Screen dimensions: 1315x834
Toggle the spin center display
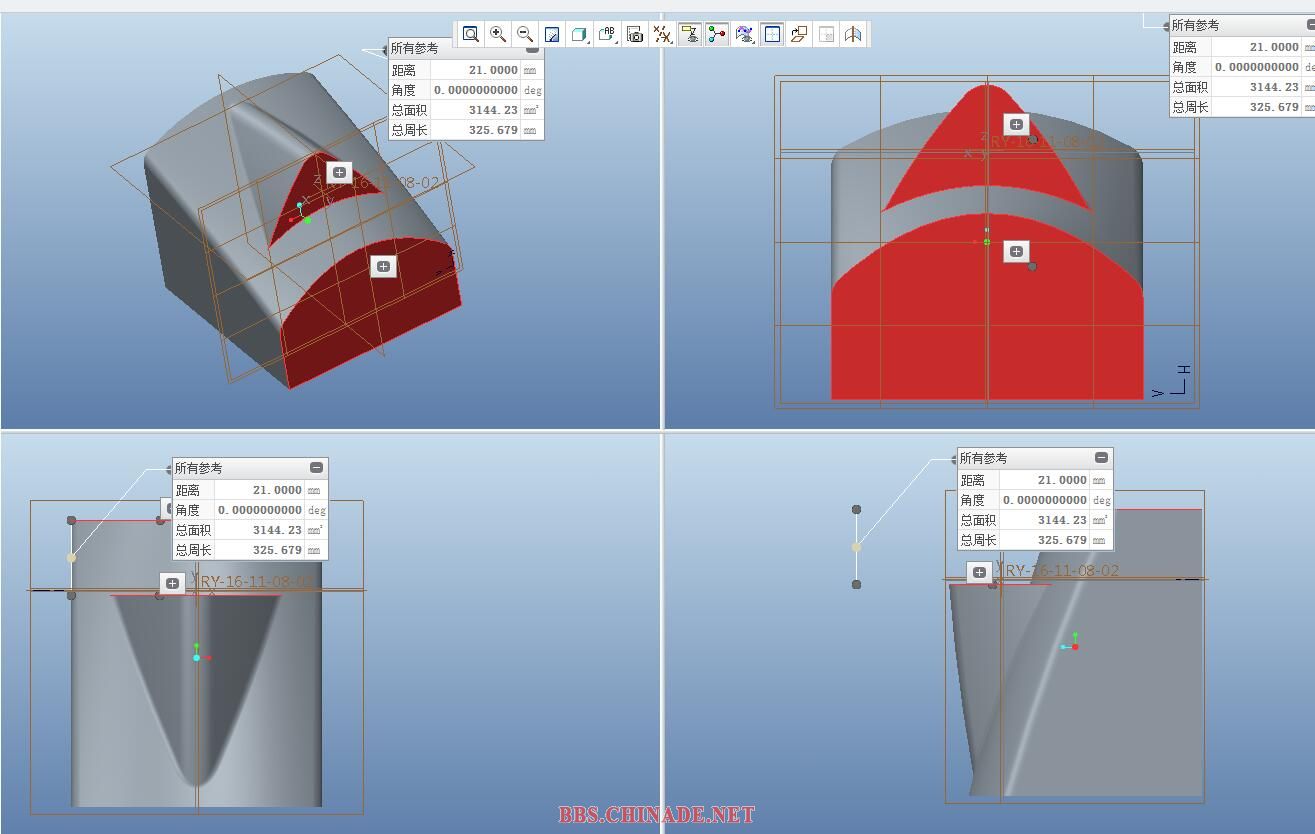(x=717, y=34)
